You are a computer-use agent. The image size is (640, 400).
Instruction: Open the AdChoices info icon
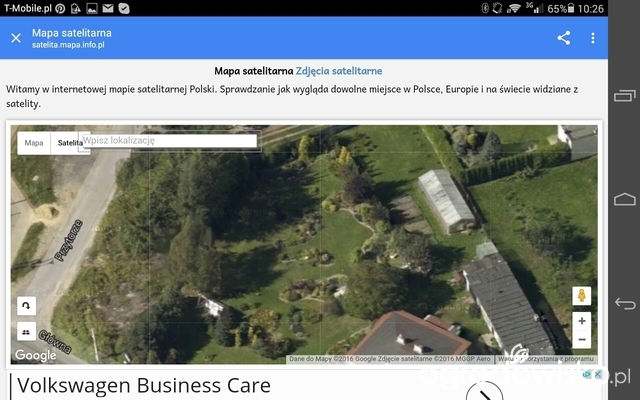587,374
